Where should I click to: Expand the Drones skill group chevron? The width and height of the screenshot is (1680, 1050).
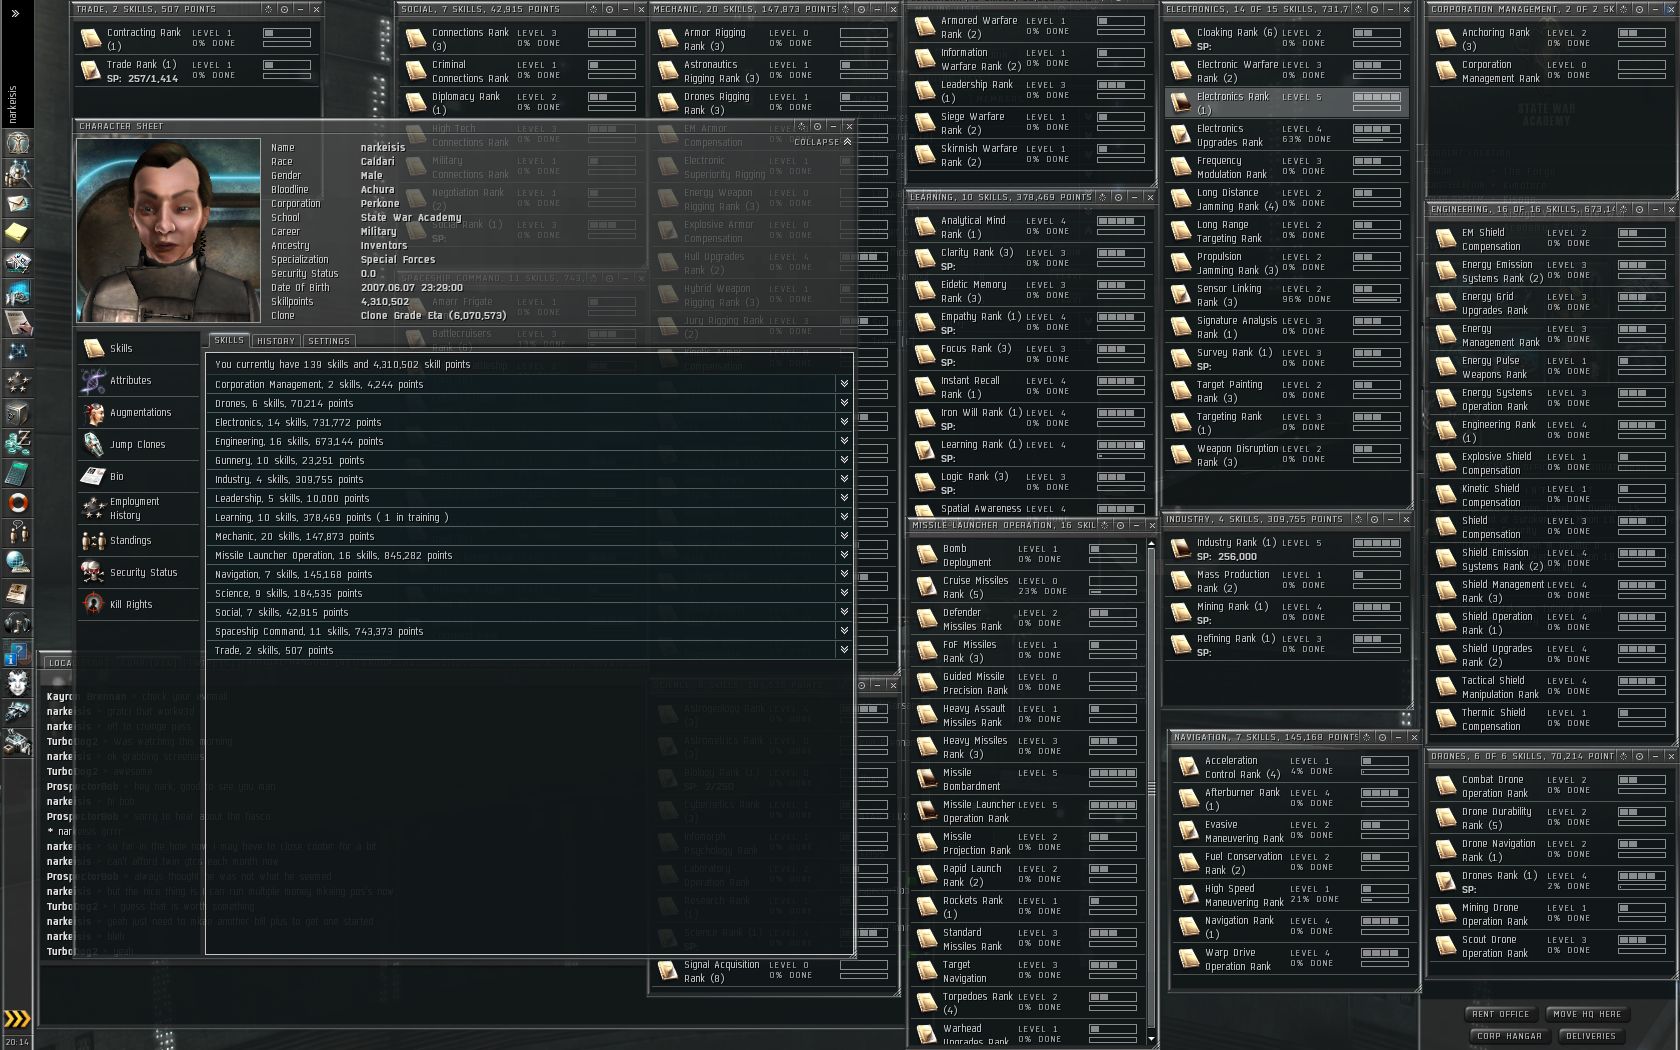point(844,403)
